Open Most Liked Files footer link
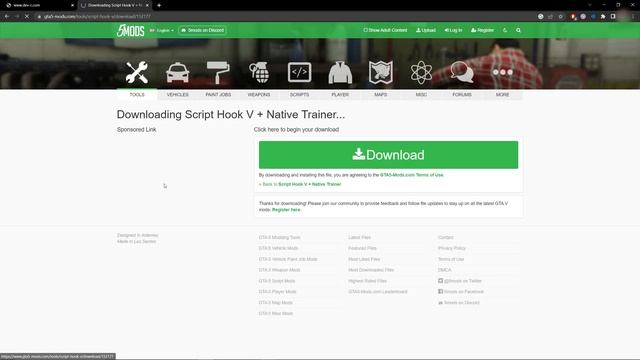The height and width of the screenshot is (360, 640). click(364, 259)
